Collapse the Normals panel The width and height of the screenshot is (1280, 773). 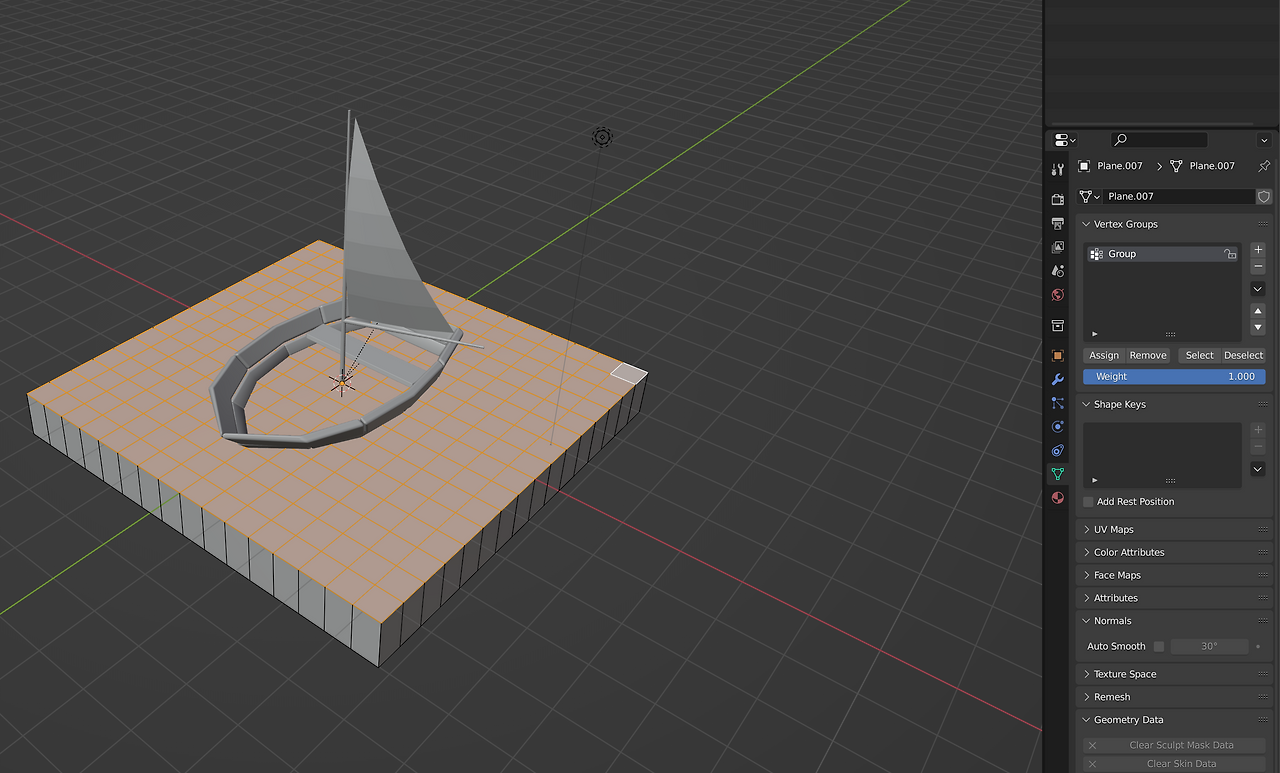click(1087, 621)
